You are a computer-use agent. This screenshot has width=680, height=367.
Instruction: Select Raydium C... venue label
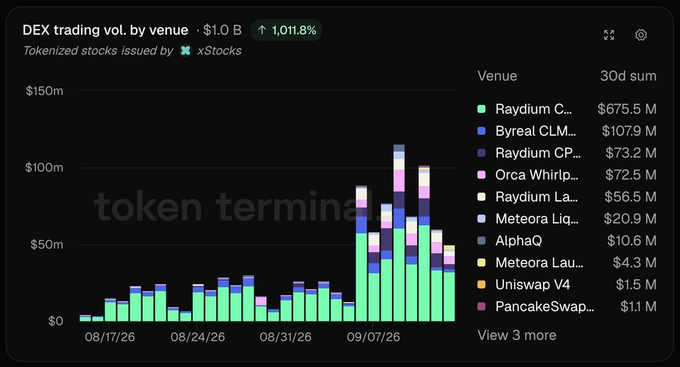[533, 109]
